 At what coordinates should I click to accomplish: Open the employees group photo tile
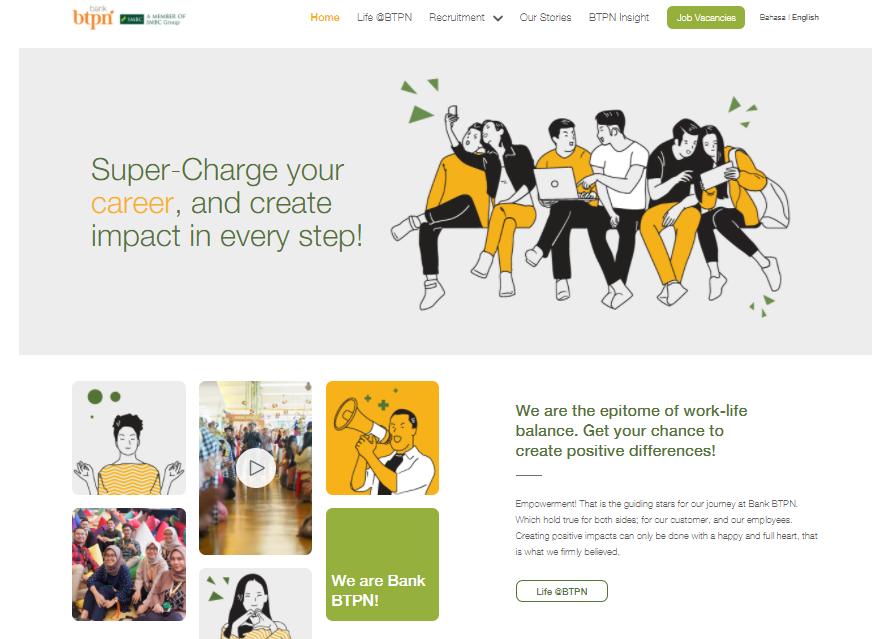tap(129, 564)
